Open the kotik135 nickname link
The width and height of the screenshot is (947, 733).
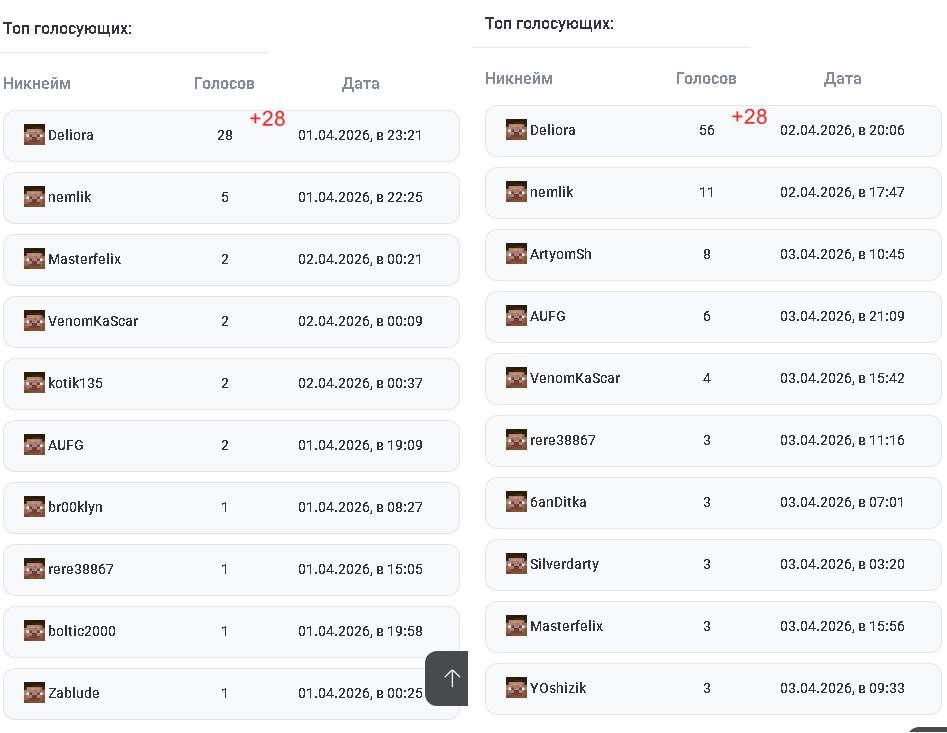click(x=75, y=383)
